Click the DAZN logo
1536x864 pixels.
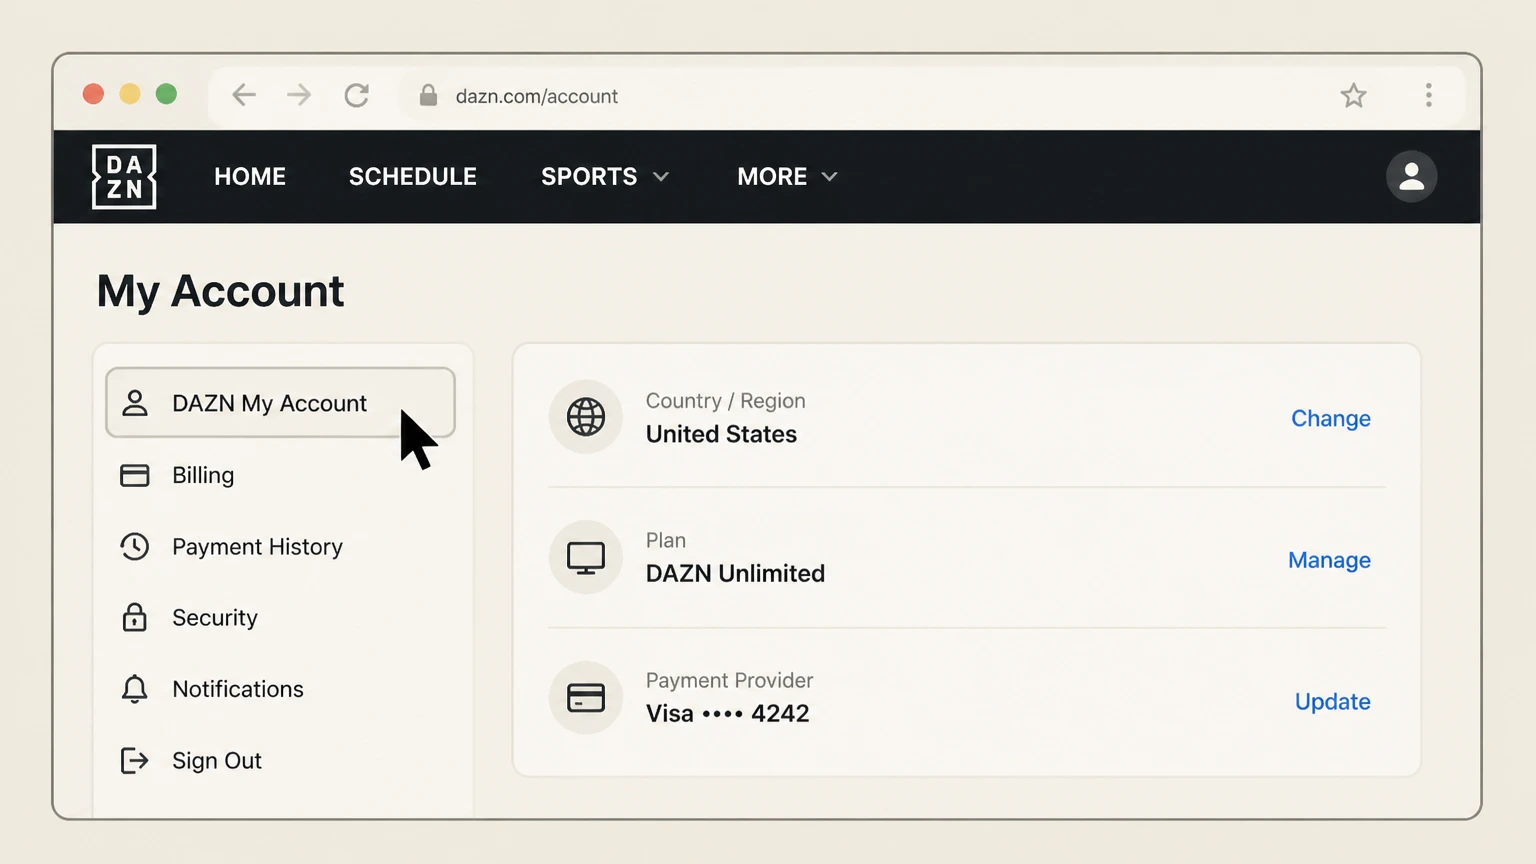[124, 177]
